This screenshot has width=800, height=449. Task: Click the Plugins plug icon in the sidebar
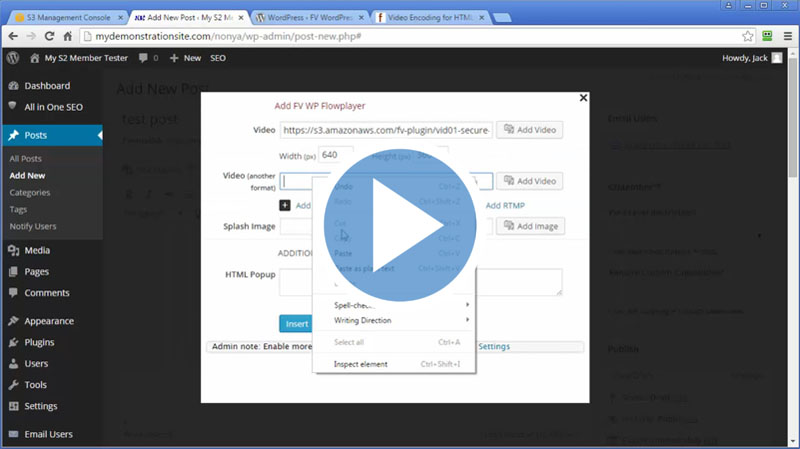(x=13, y=342)
